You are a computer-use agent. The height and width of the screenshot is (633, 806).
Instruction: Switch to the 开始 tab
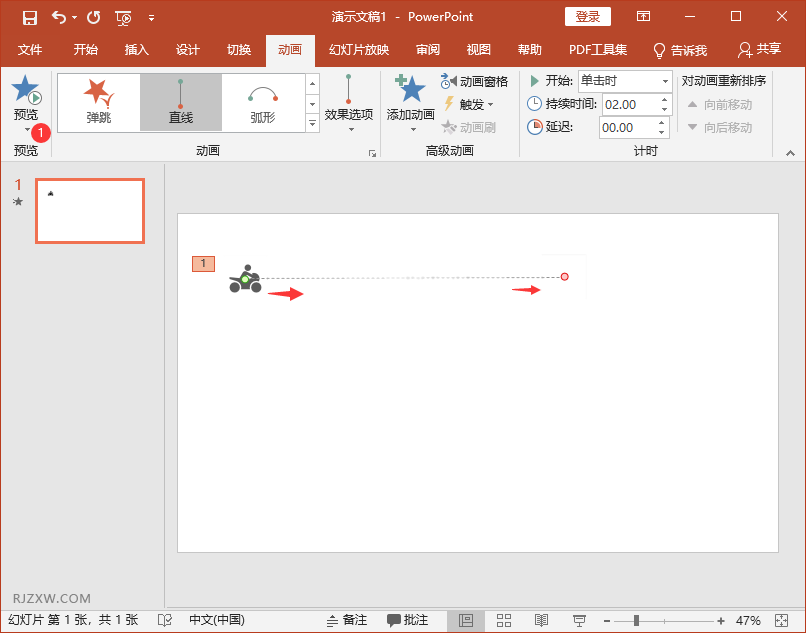[85, 50]
